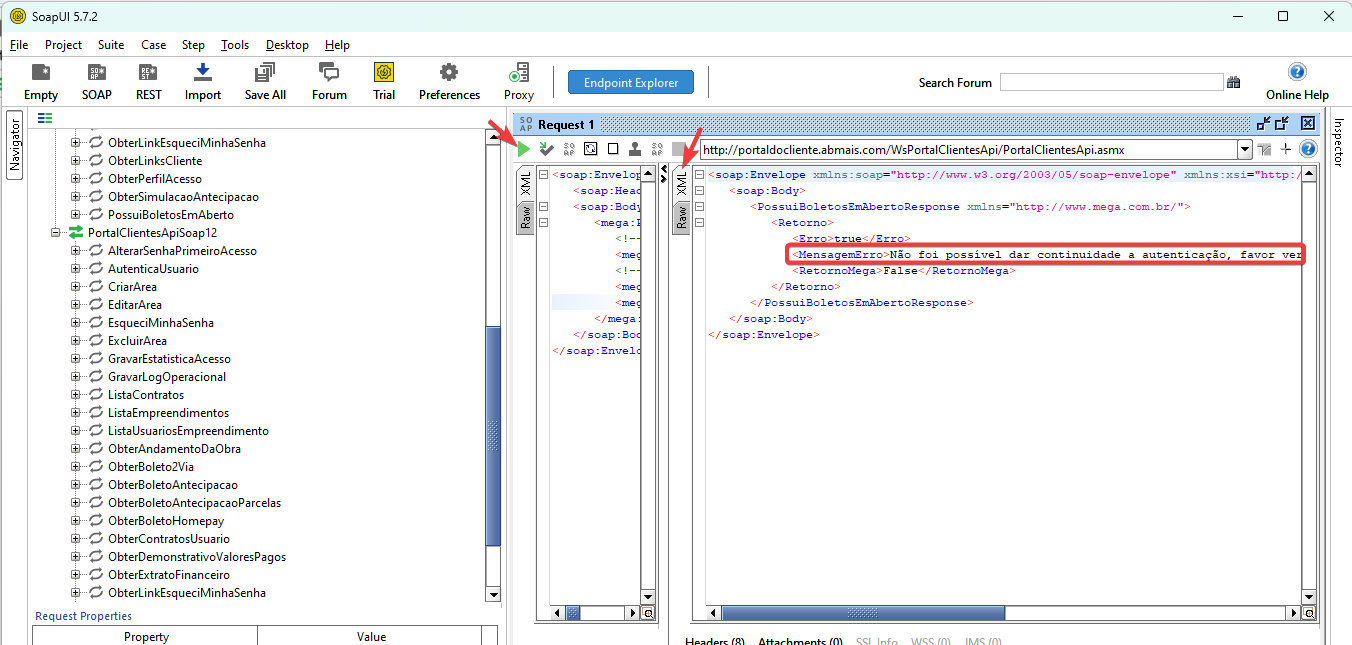
Task: Click the search icon next to Search Forum field
Action: pyautogui.click(x=1234, y=82)
